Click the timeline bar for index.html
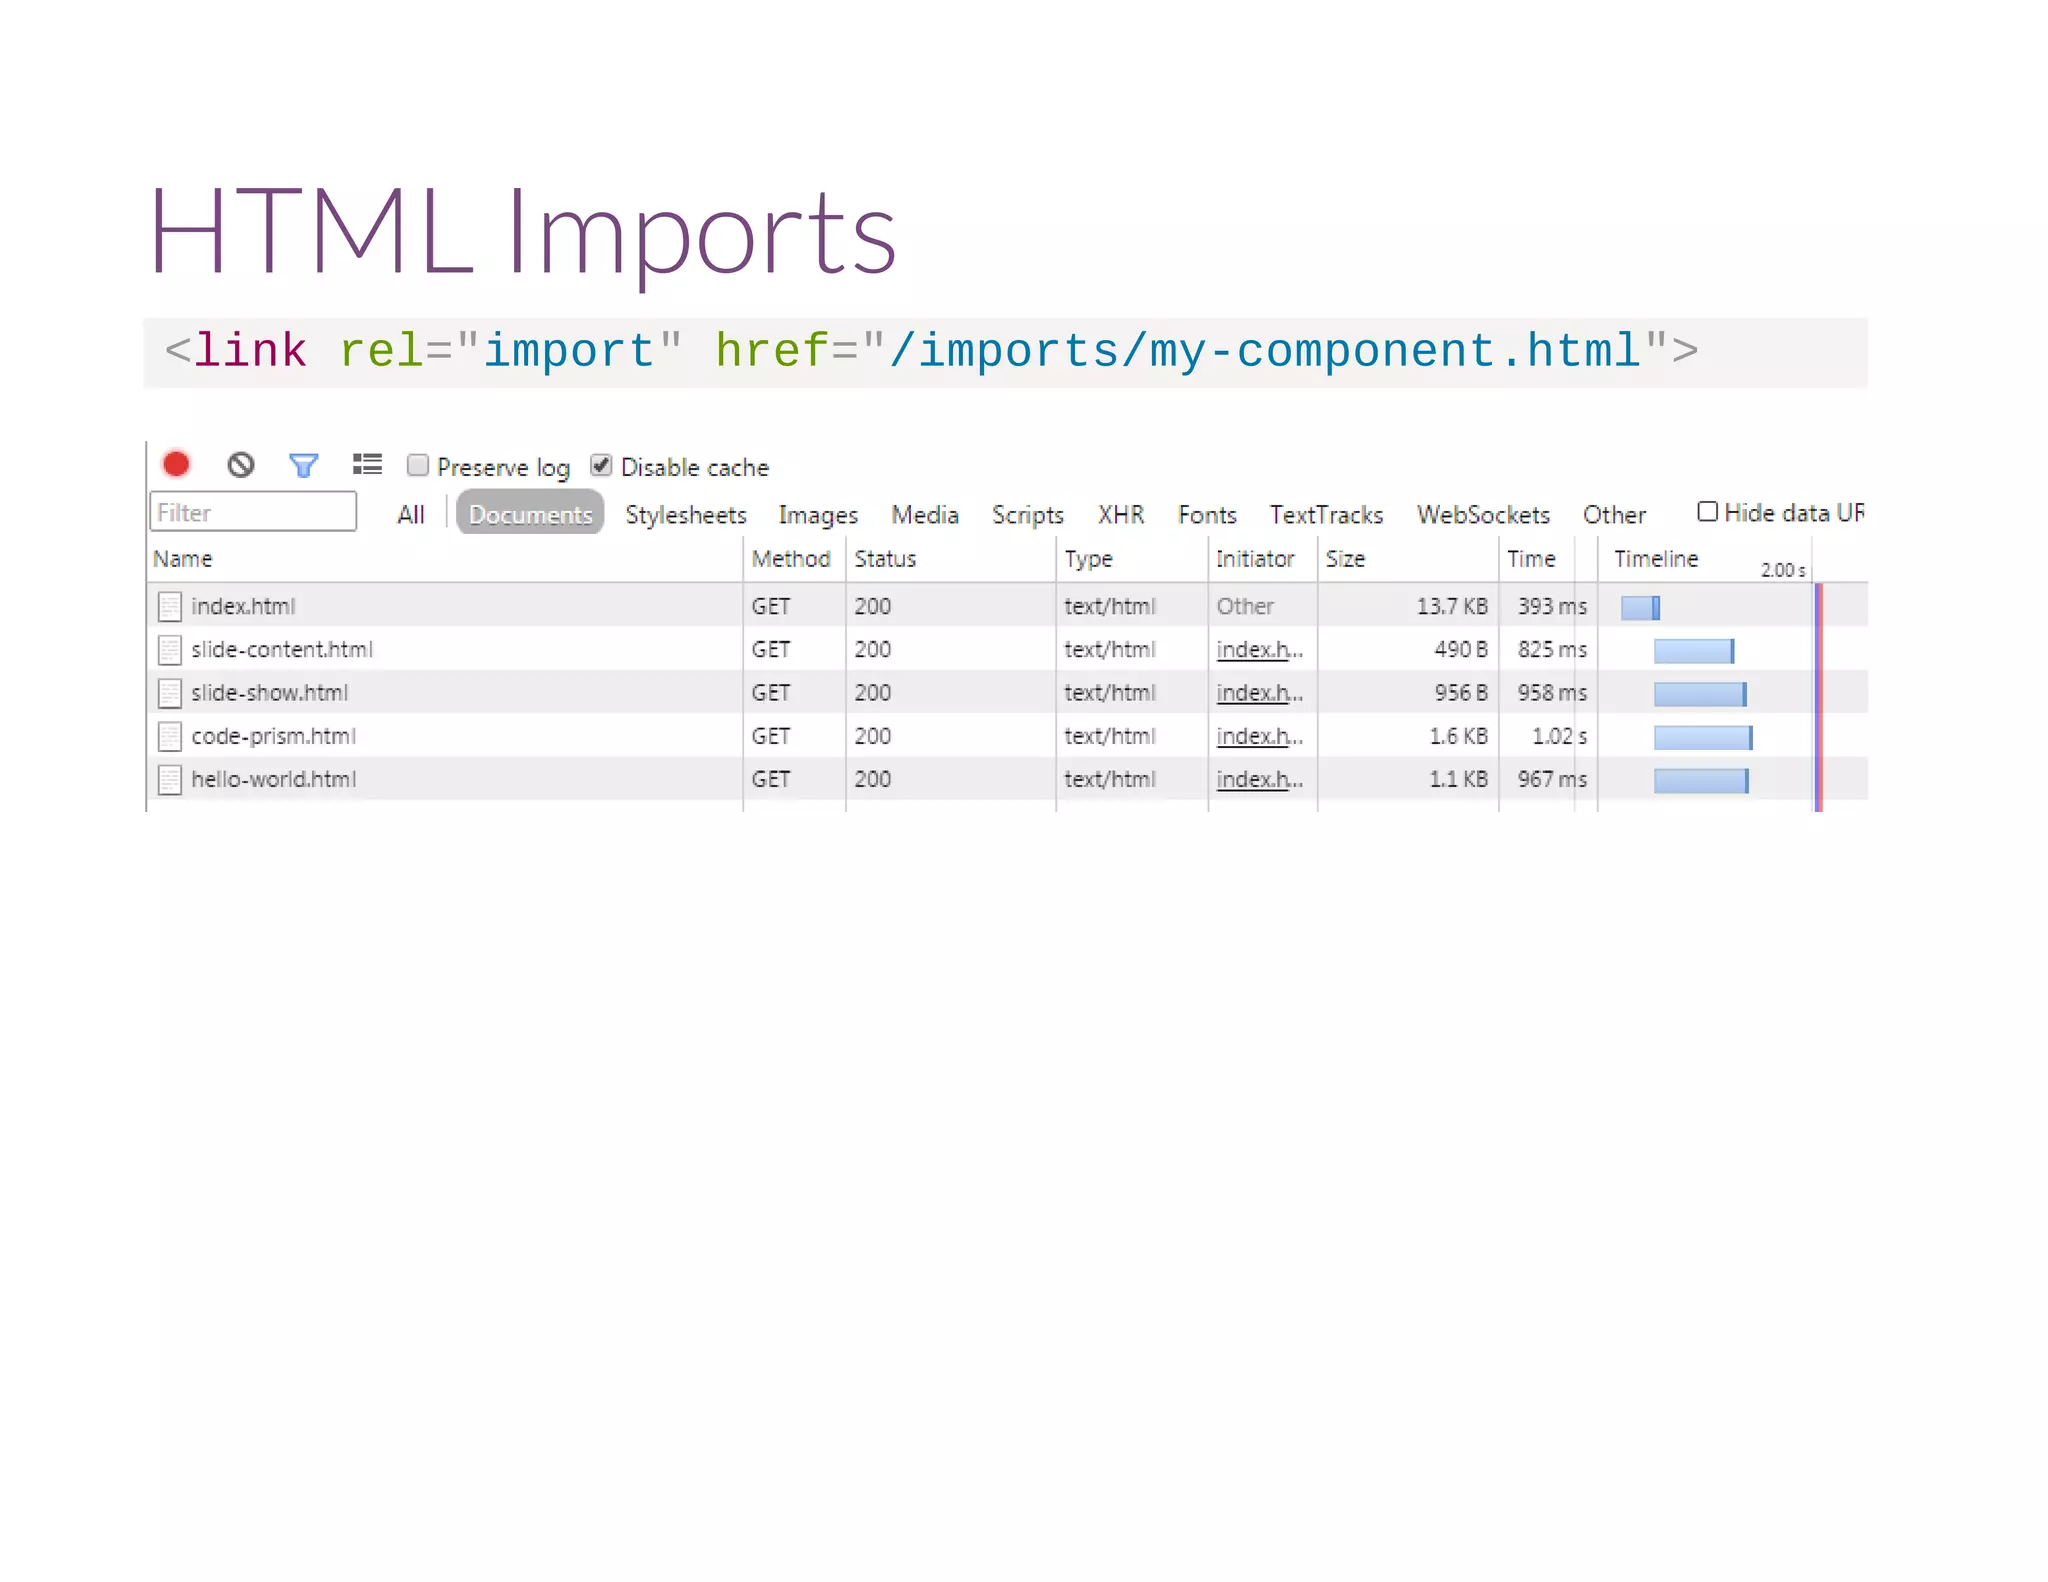 point(1640,607)
